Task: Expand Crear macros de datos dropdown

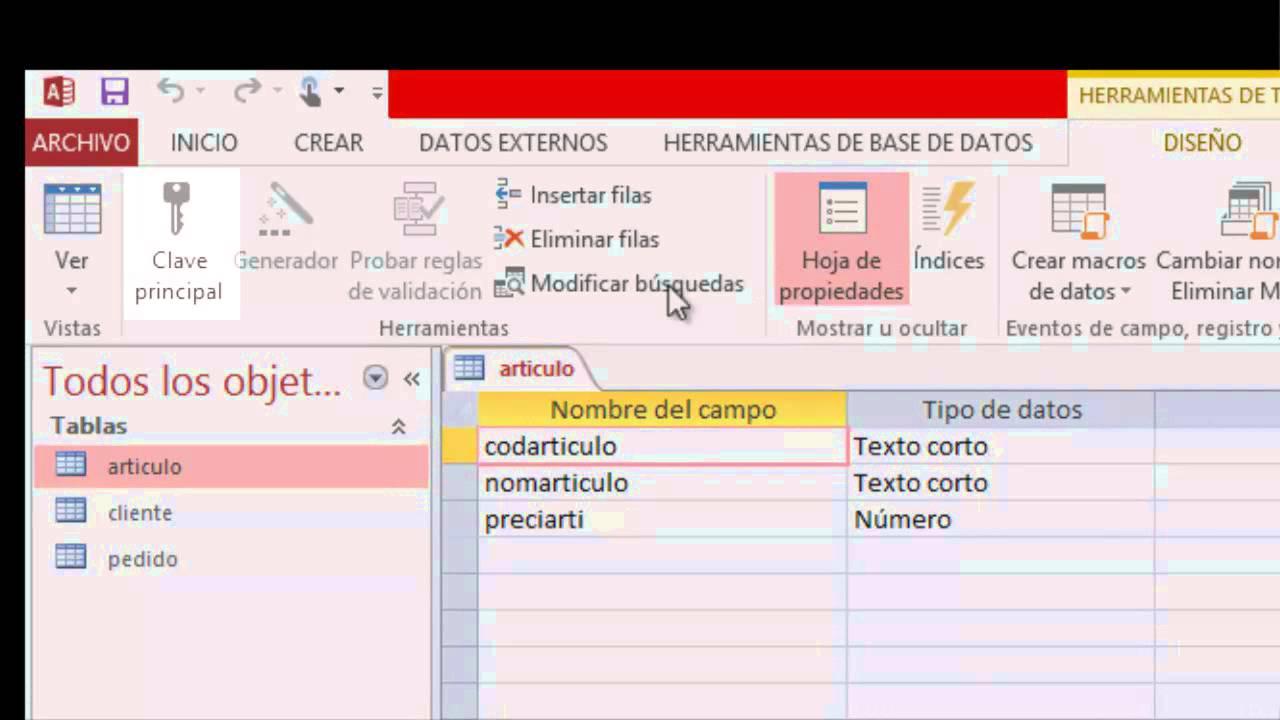Action: pos(1126,292)
